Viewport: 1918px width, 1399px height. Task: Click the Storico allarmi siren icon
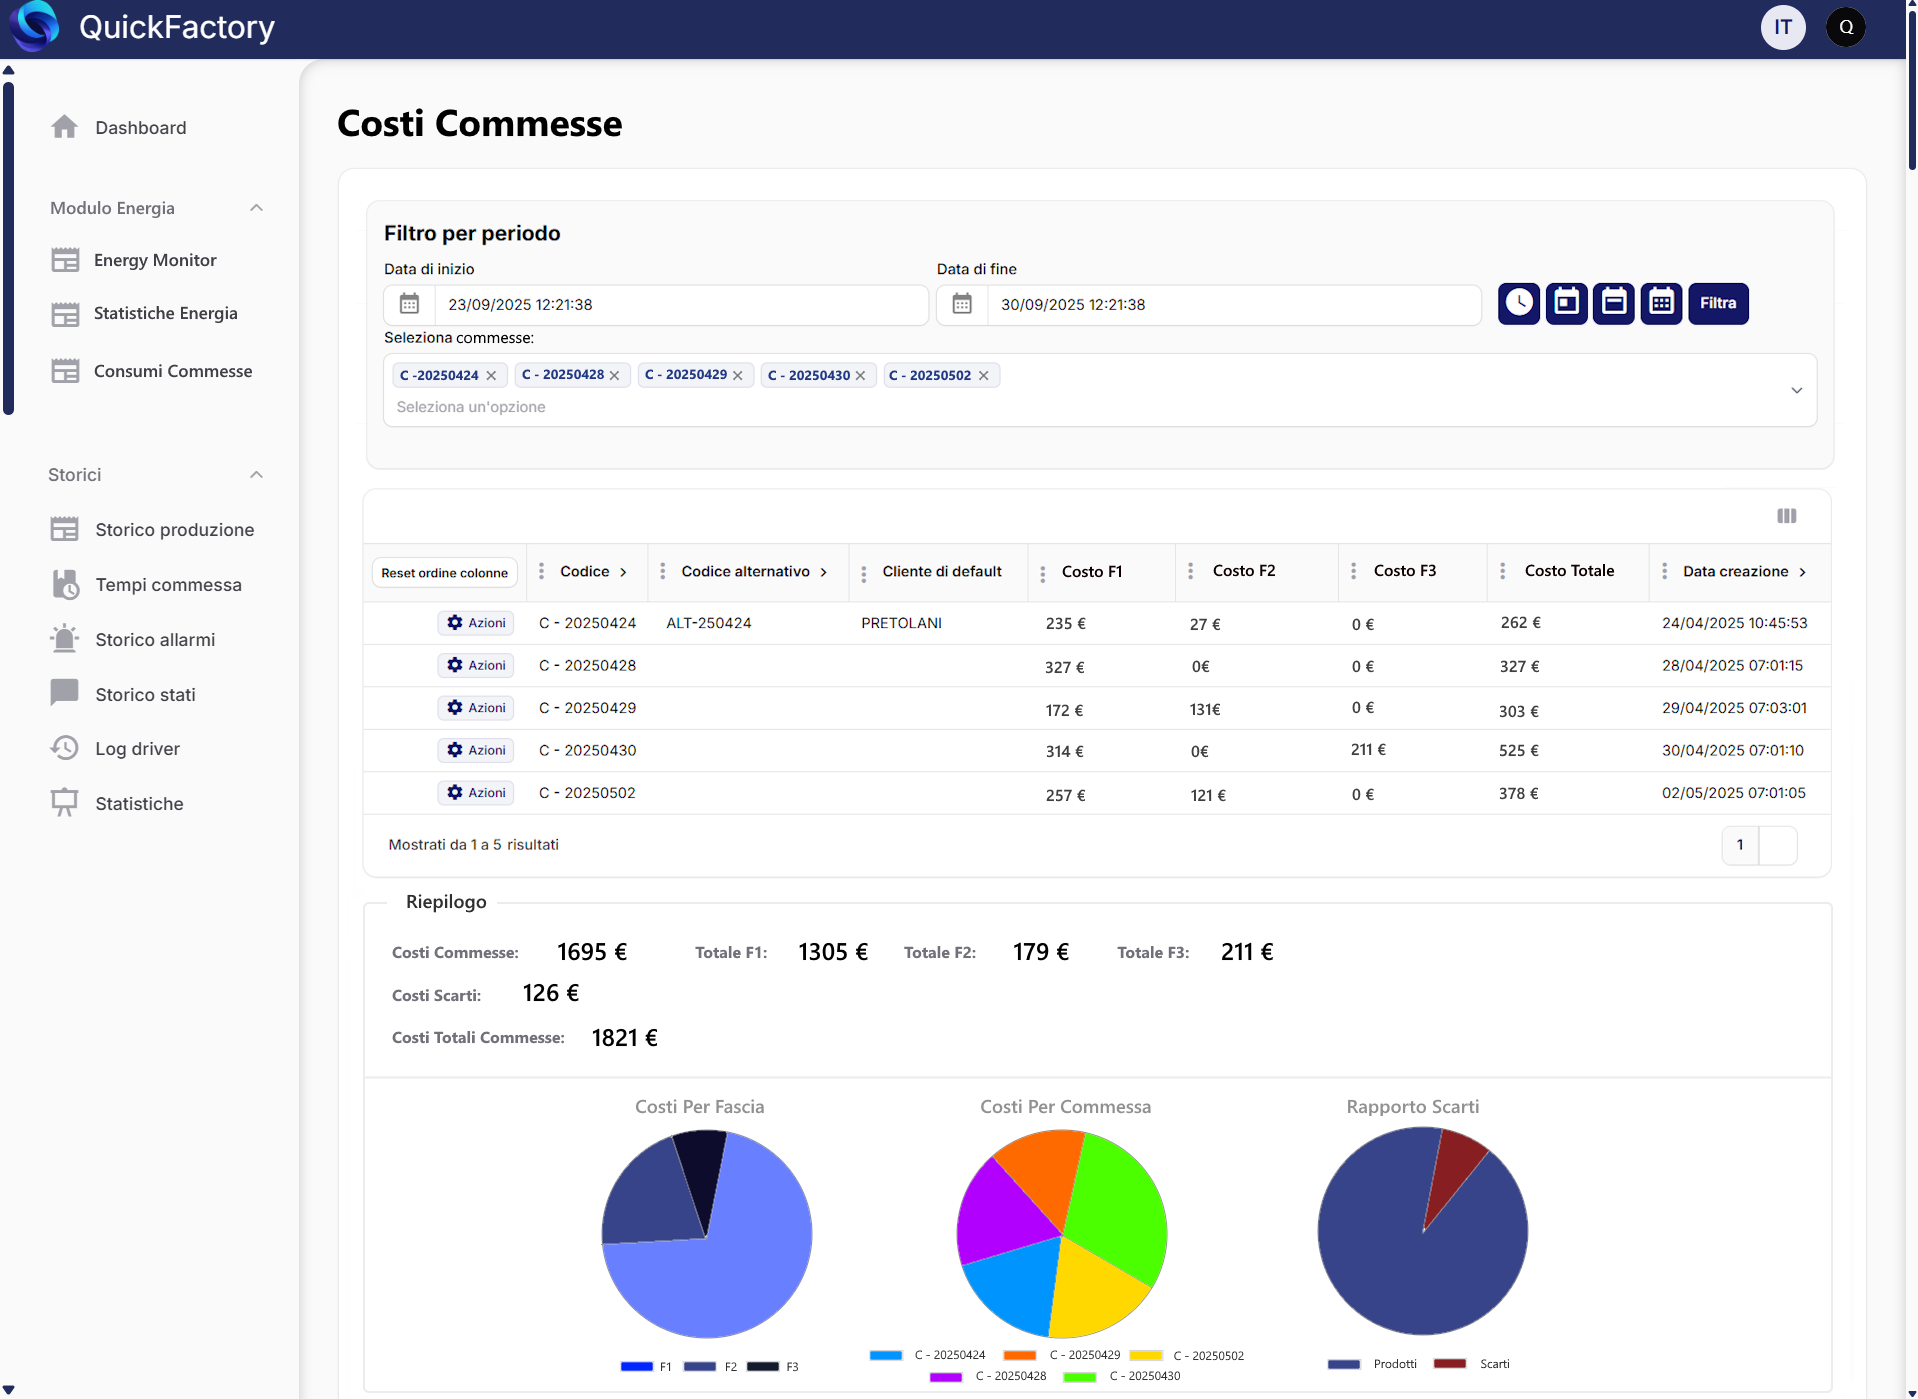[x=65, y=639]
